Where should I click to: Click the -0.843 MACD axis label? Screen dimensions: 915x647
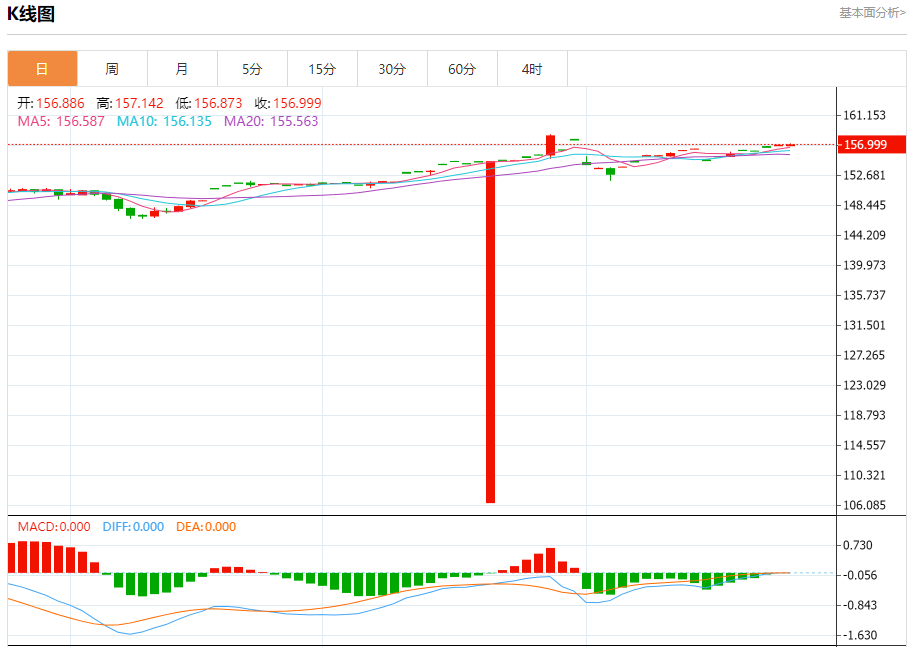click(860, 606)
